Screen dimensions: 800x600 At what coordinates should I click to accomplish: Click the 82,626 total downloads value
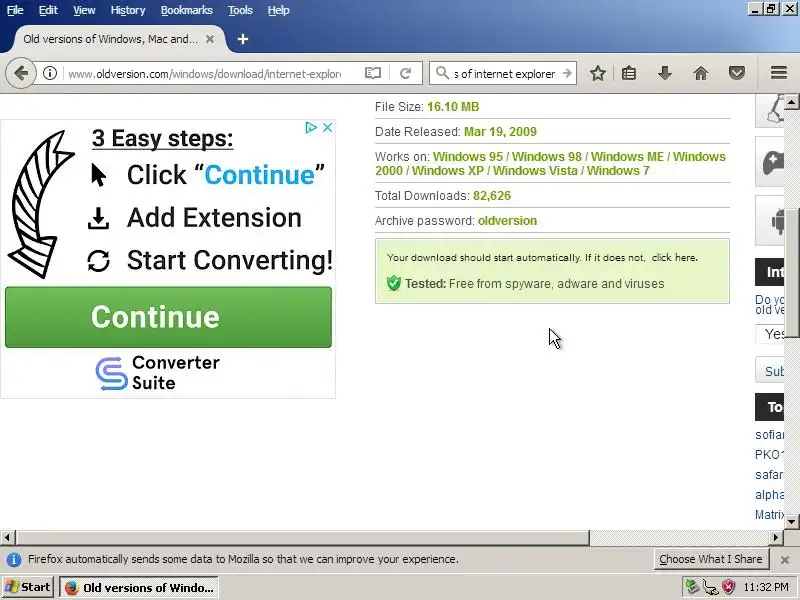[492, 196]
